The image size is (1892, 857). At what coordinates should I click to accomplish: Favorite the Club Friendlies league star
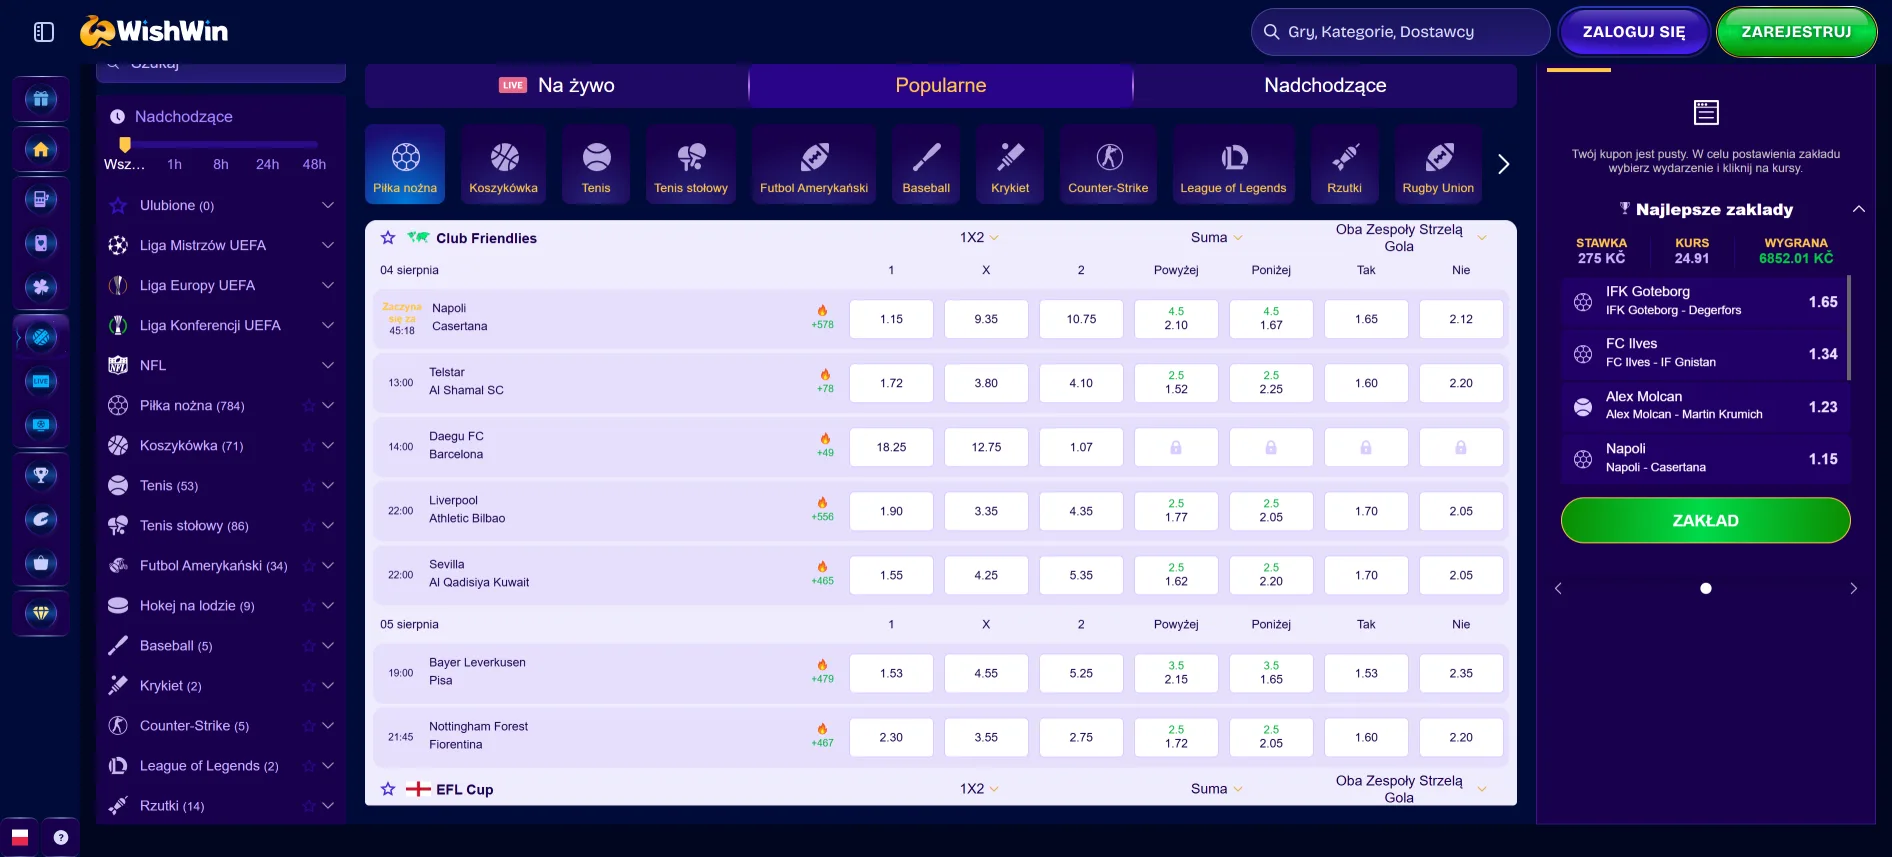click(x=388, y=238)
